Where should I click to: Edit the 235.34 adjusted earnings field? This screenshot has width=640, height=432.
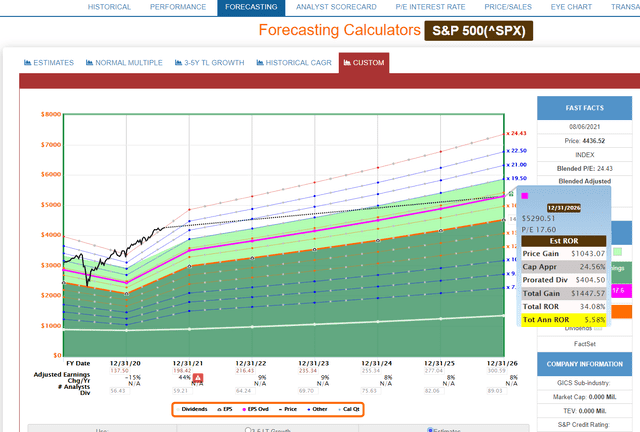click(x=308, y=371)
